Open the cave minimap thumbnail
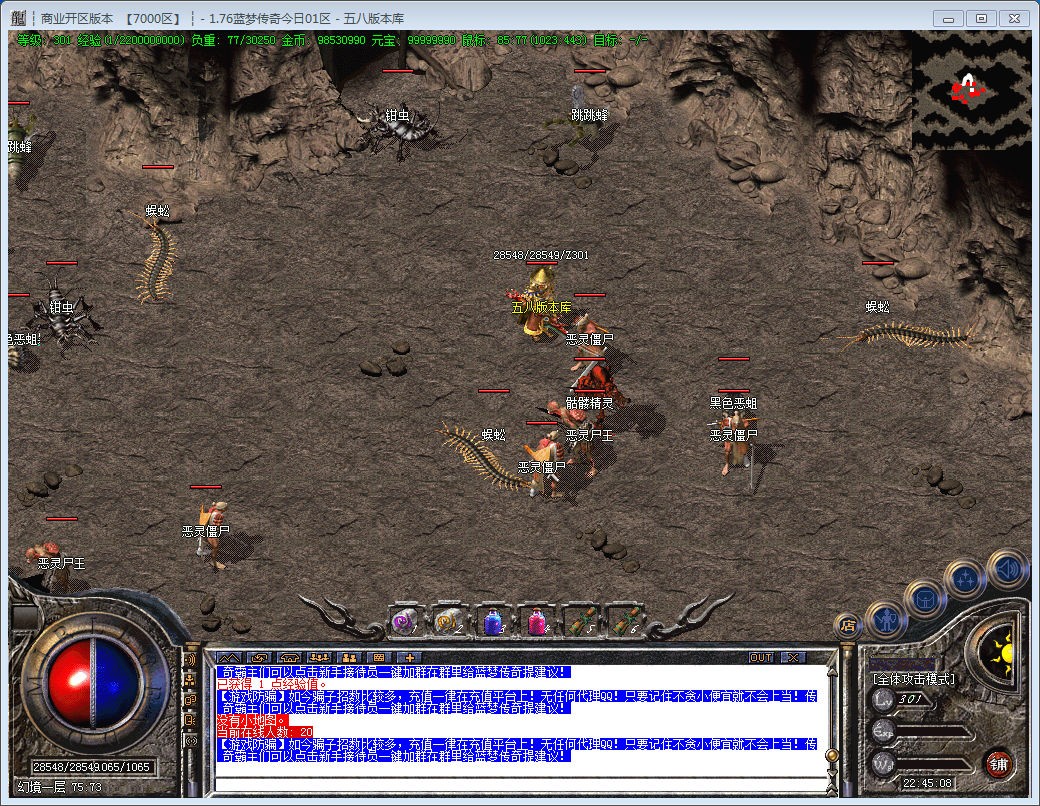The height and width of the screenshot is (806, 1040). (x=971, y=90)
